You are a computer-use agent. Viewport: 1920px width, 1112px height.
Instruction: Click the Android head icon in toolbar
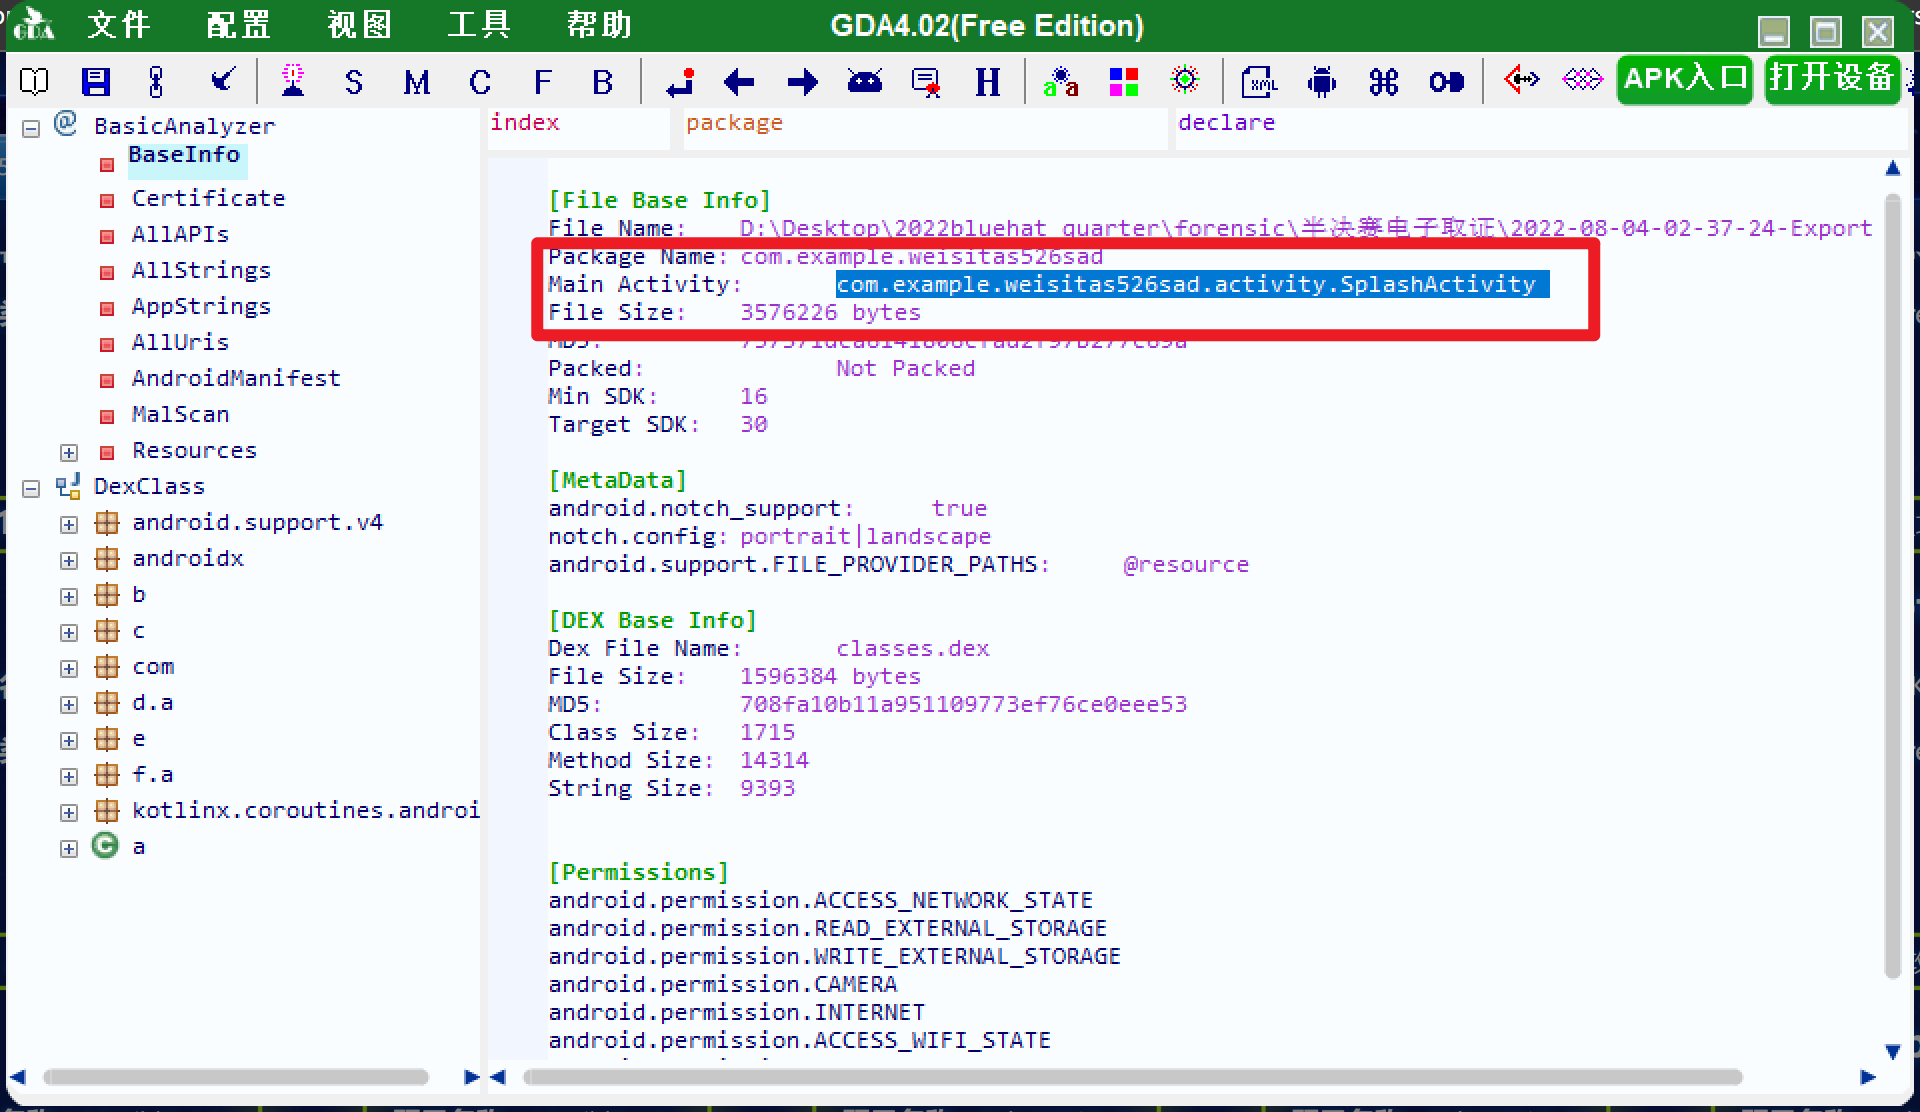pyautogui.click(x=864, y=81)
